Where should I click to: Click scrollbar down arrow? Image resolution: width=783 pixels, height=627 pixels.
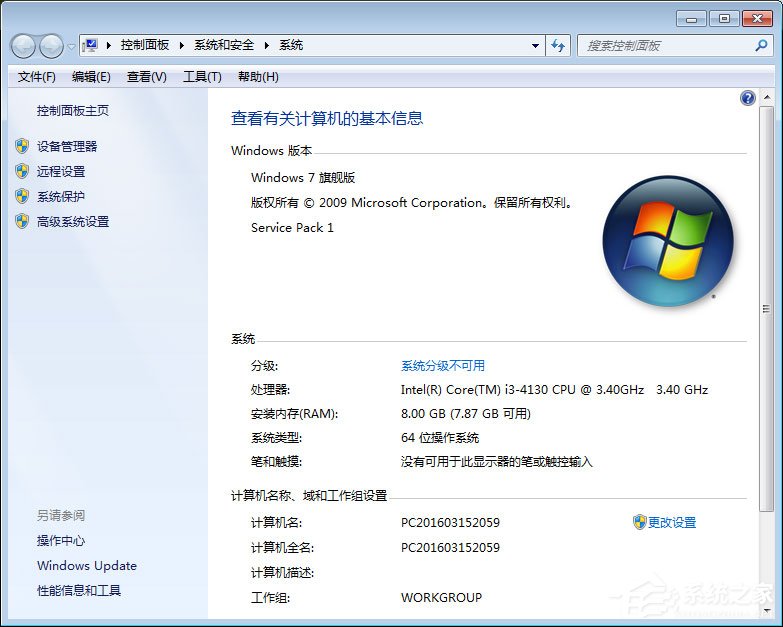tap(766, 611)
